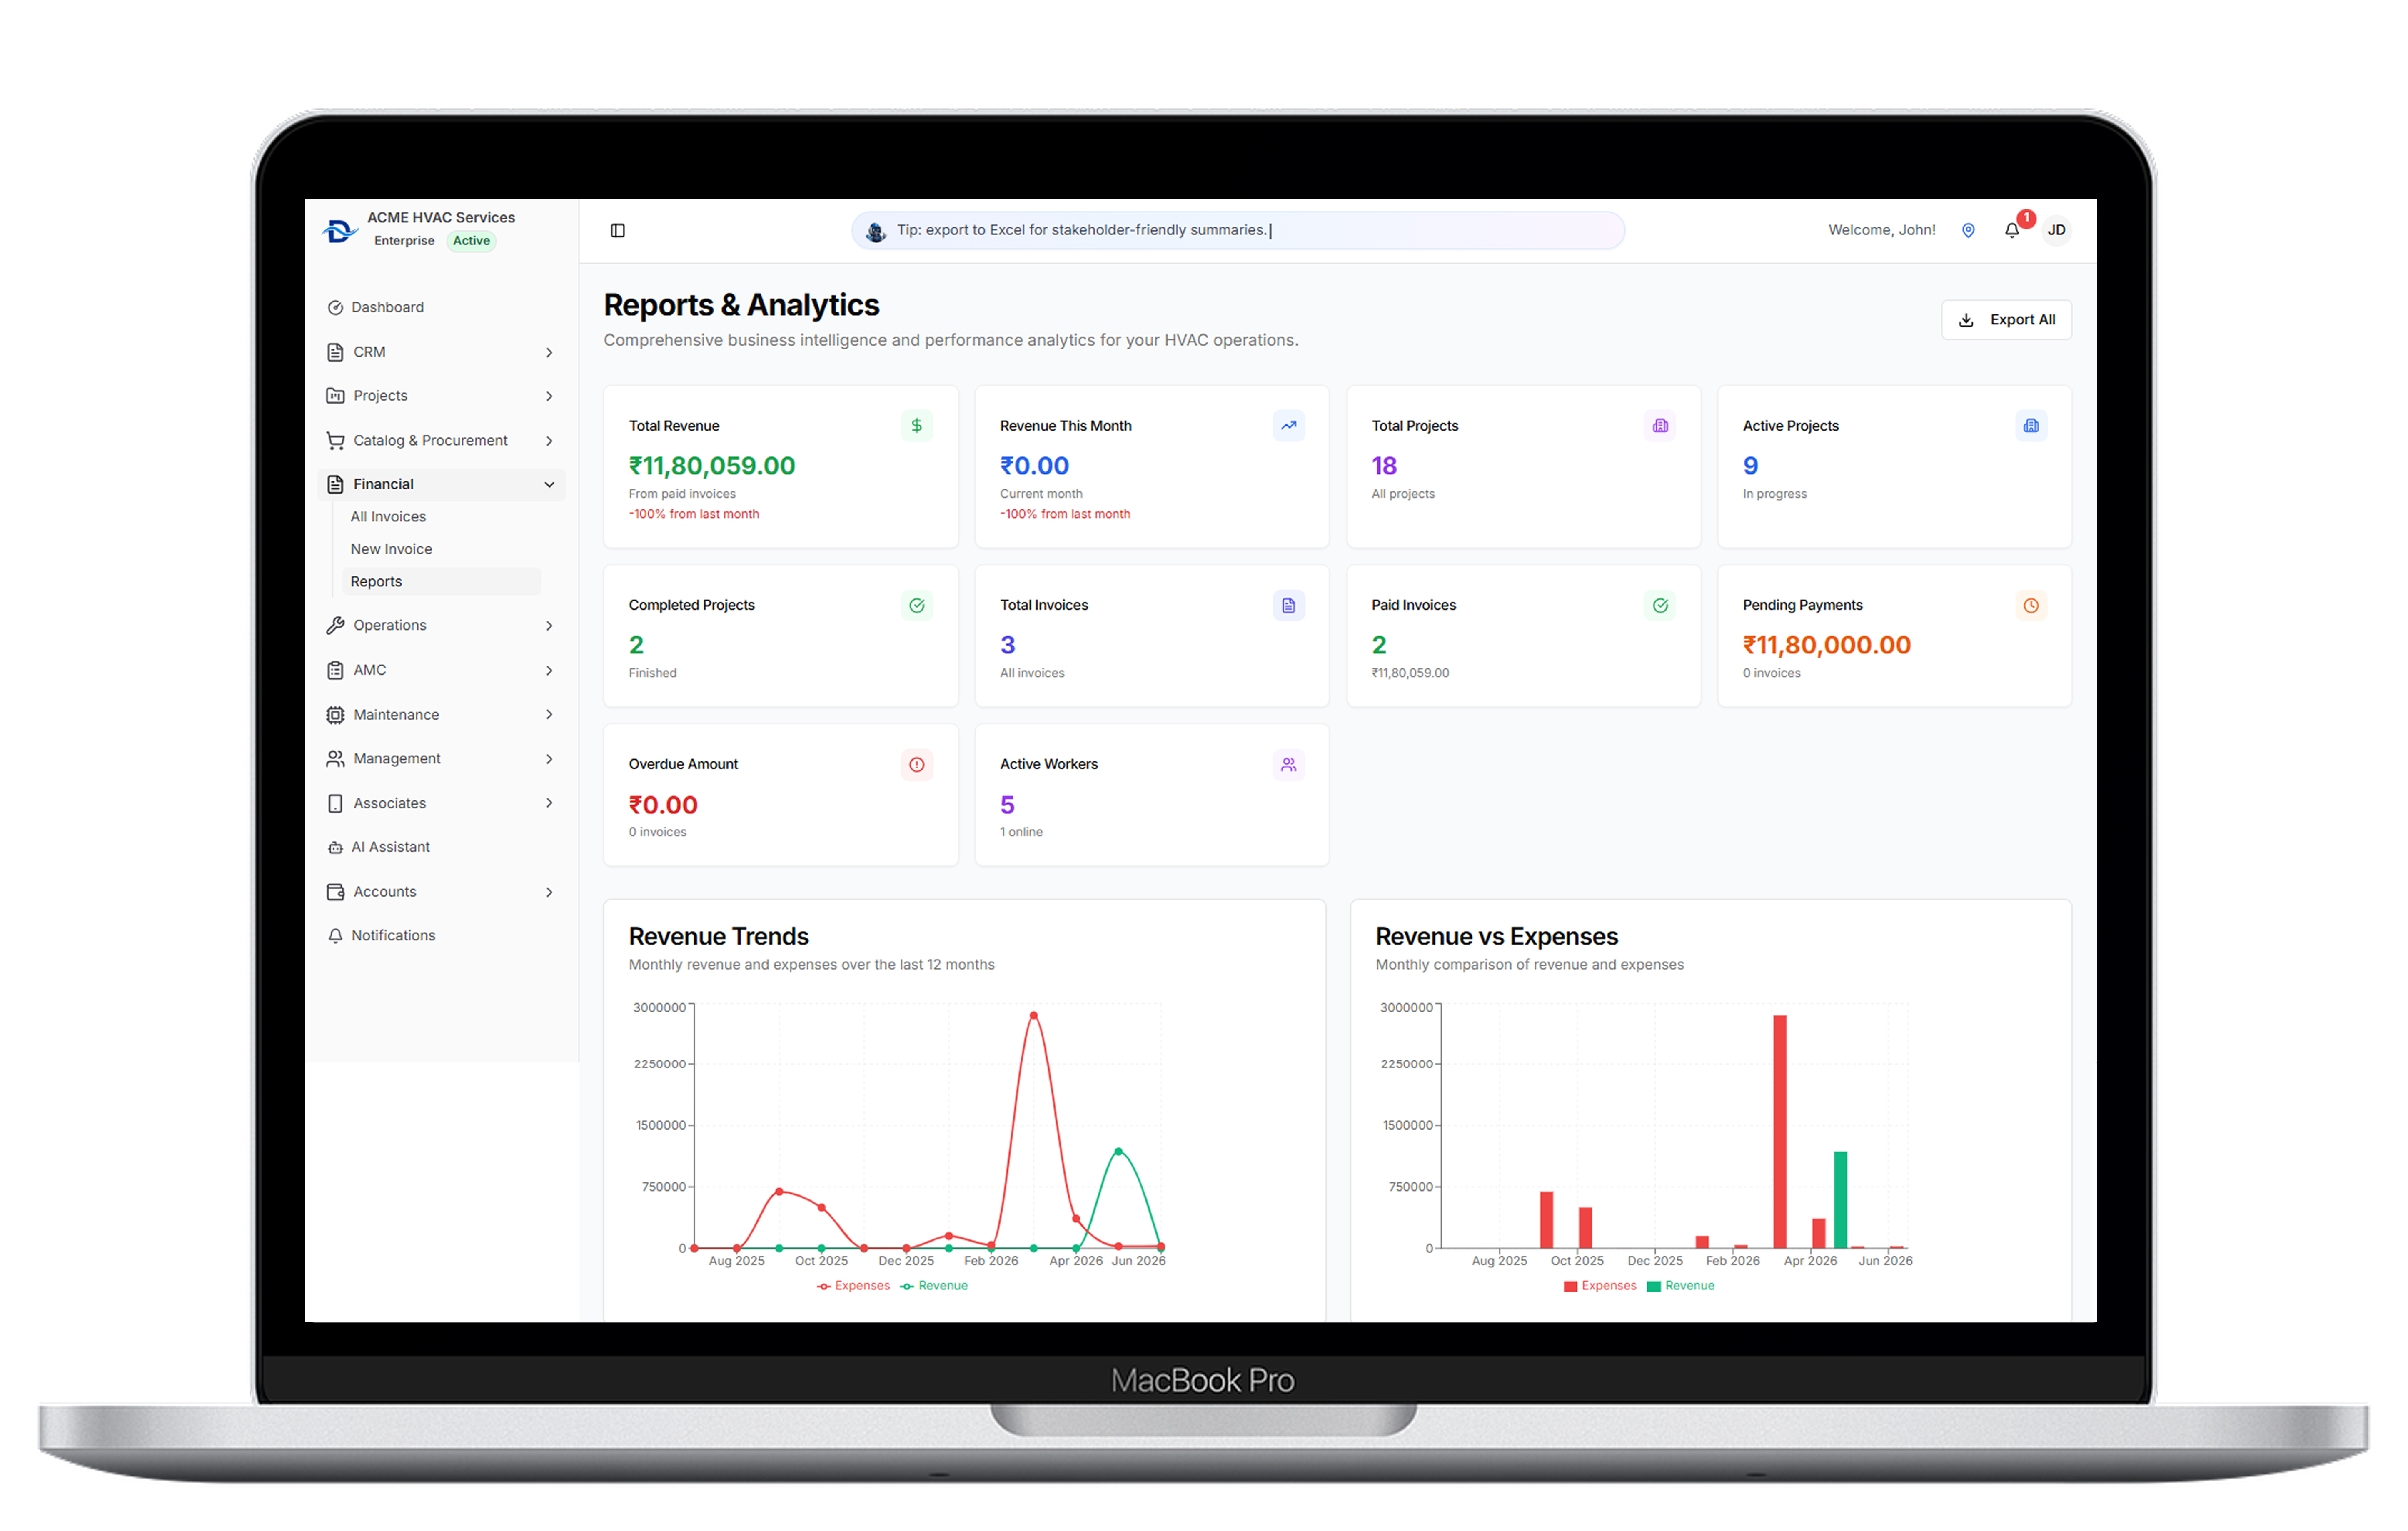This screenshot has height=1531, width=2408.
Task: Click the expenses peak point in Revenue Trends
Action: point(1033,1016)
